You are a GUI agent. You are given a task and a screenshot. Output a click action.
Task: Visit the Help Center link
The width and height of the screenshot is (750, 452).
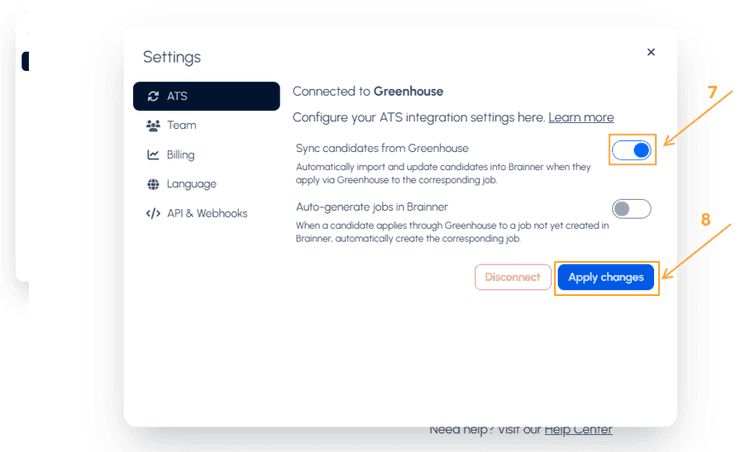[578, 430]
